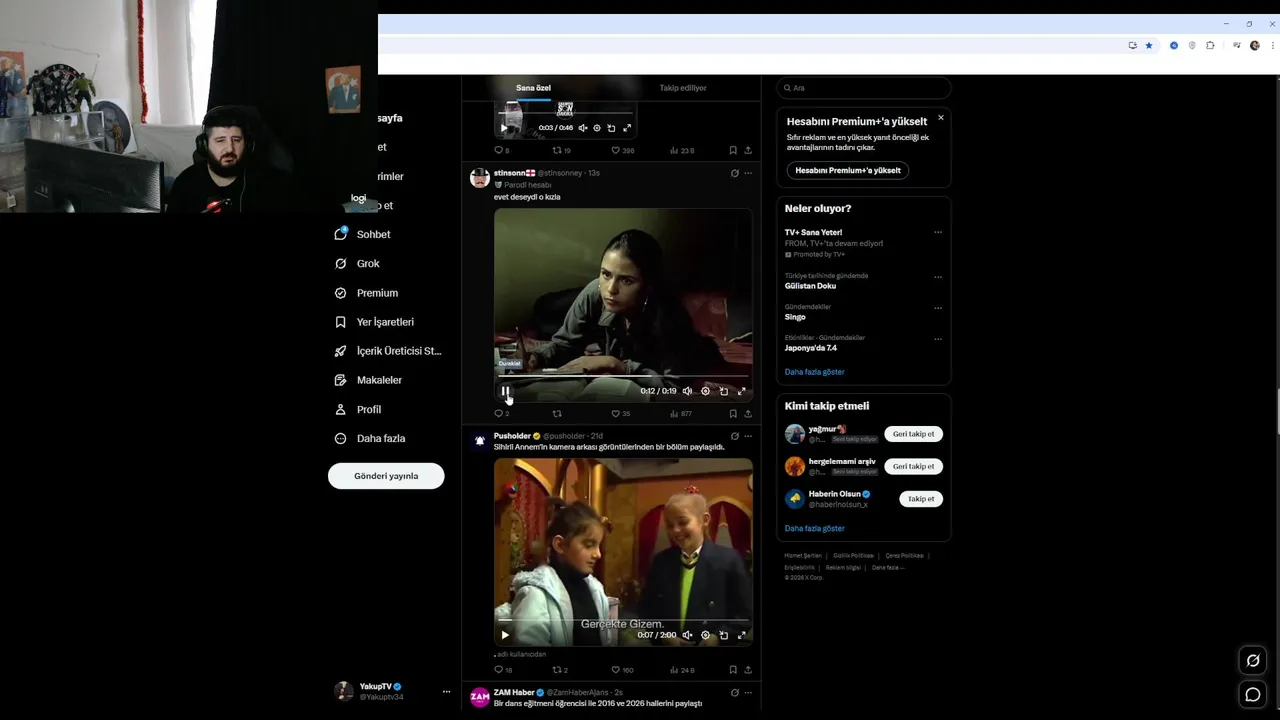1280x720 pixels.
Task: Open İçerik Üreticisi Stüdyosu in sidebar
Action: click(x=388, y=351)
